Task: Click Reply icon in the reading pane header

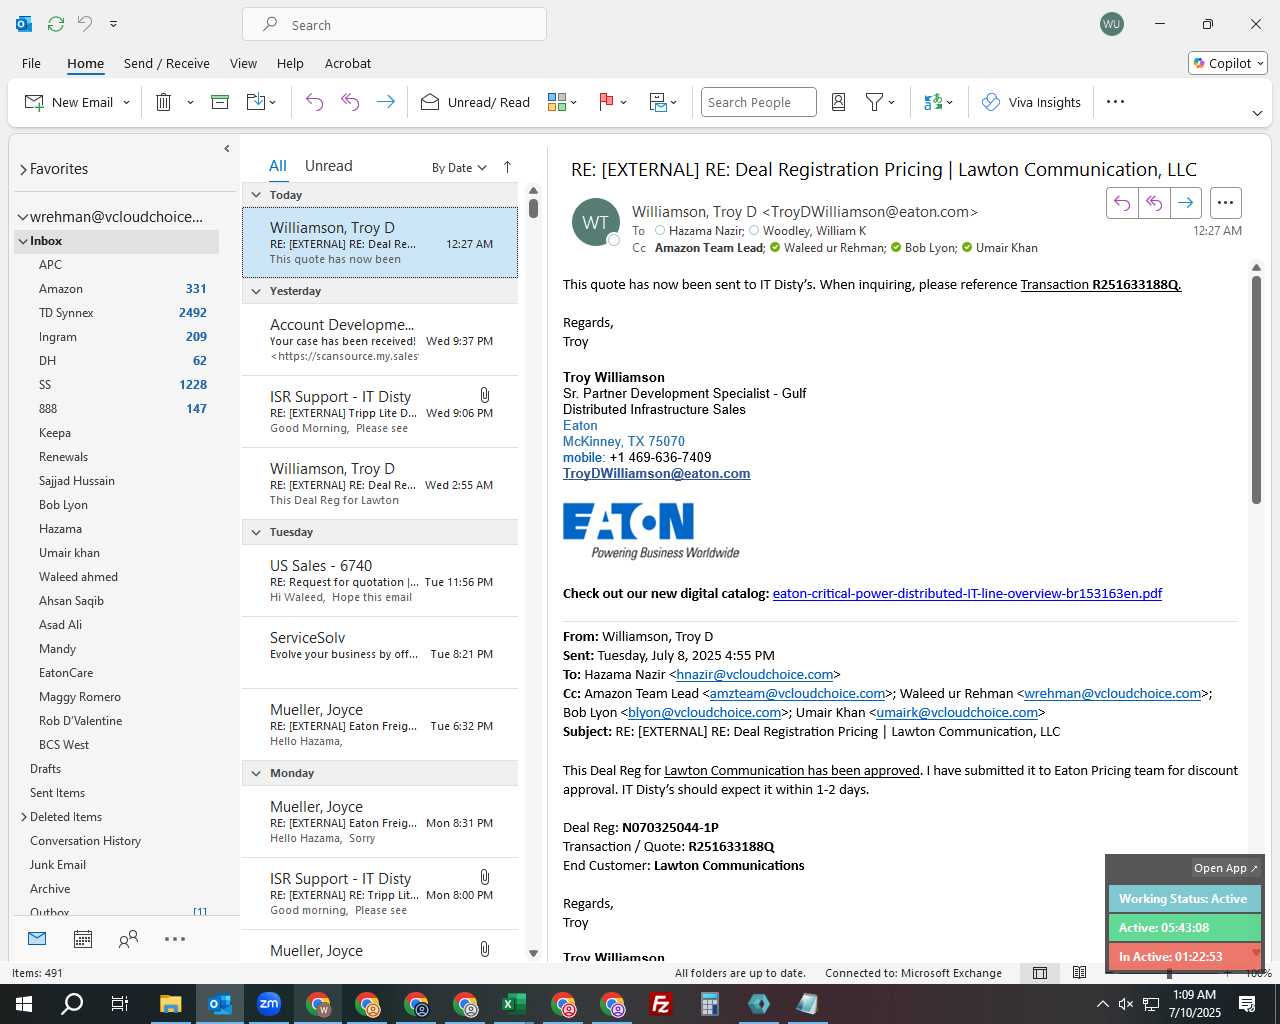Action: pos(1122,203)
